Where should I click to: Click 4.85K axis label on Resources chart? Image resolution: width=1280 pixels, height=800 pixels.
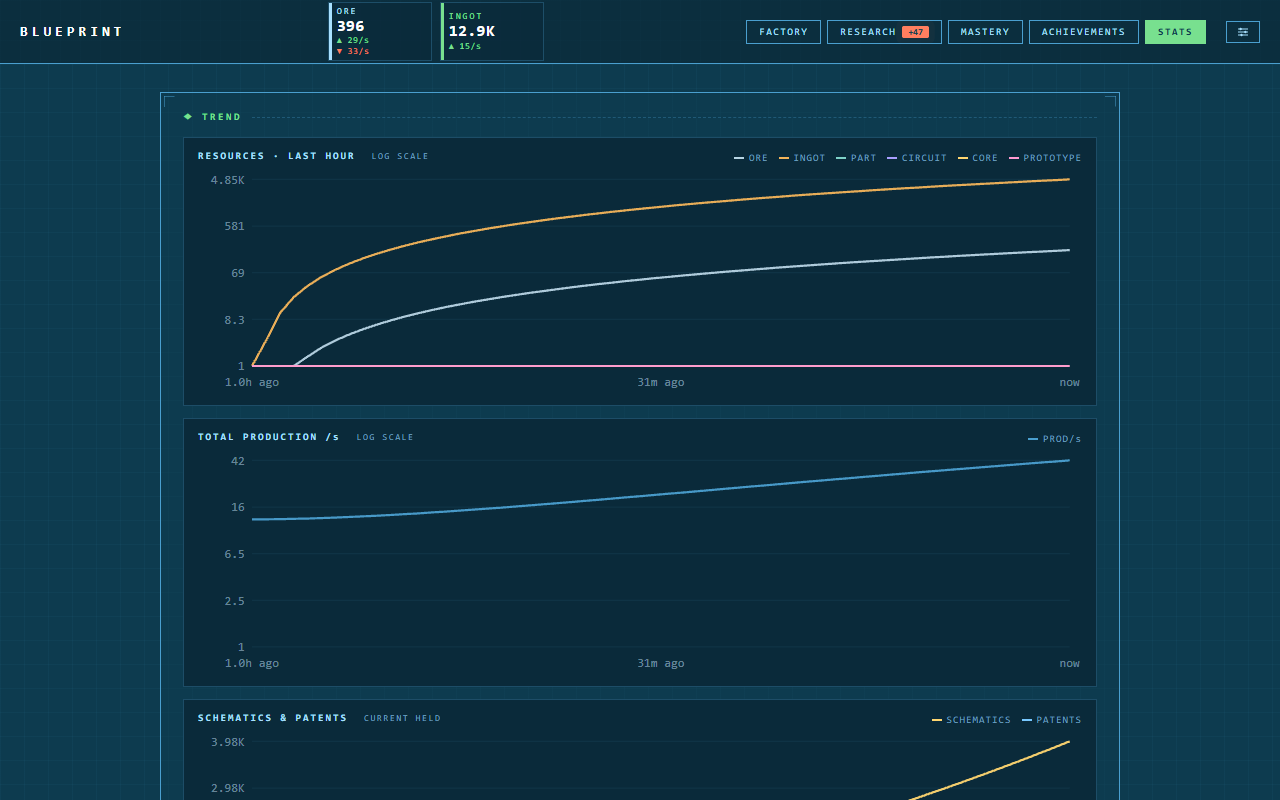[228, 180]
